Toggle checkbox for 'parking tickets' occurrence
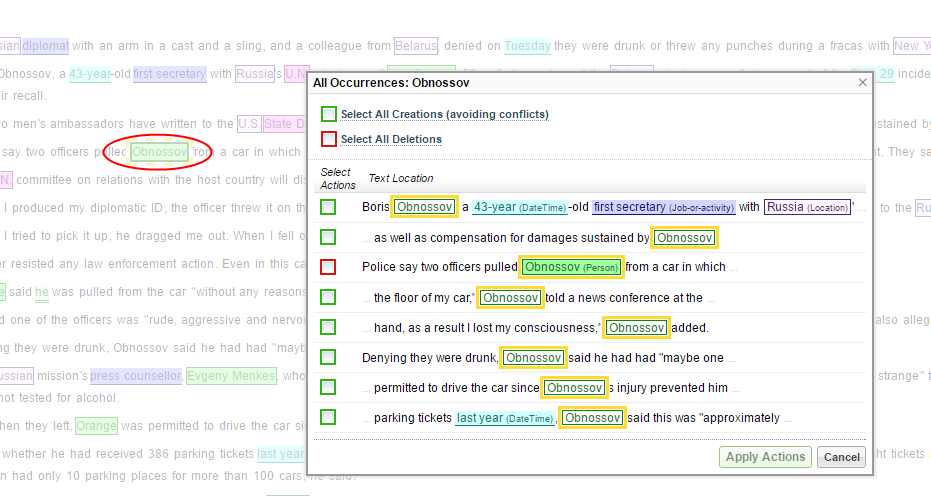Image resolution: width=931 pixels, height=496 pixels. 328,417
